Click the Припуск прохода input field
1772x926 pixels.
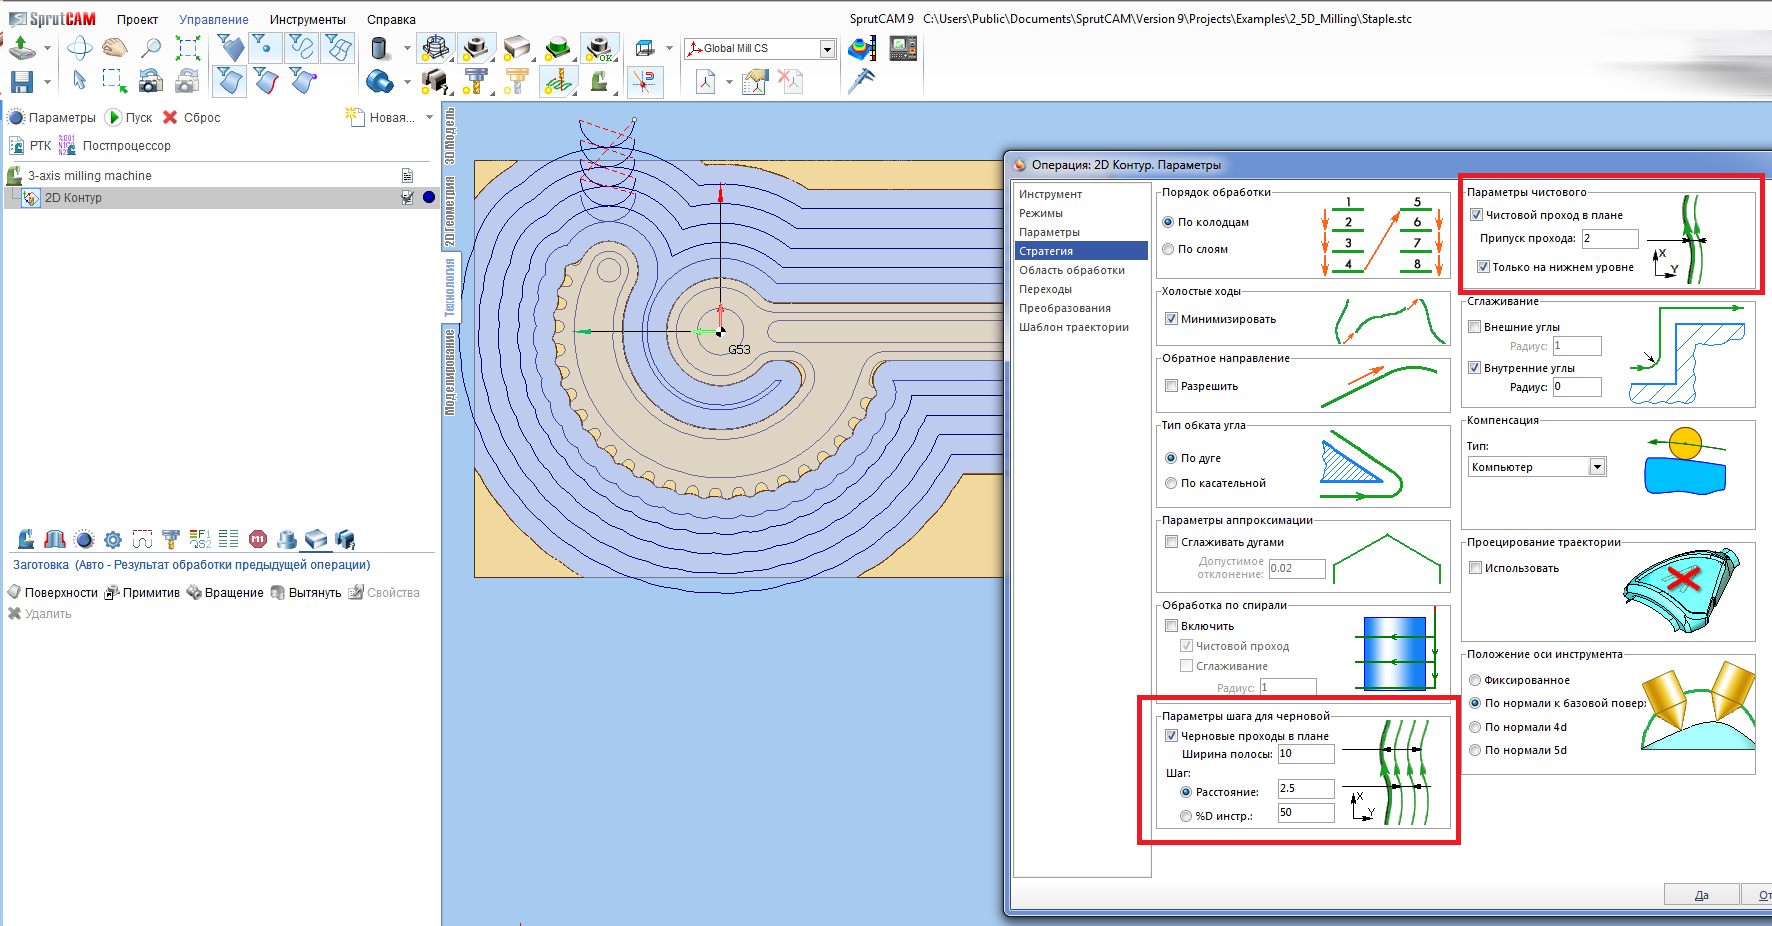click(x=1609, y=238)
